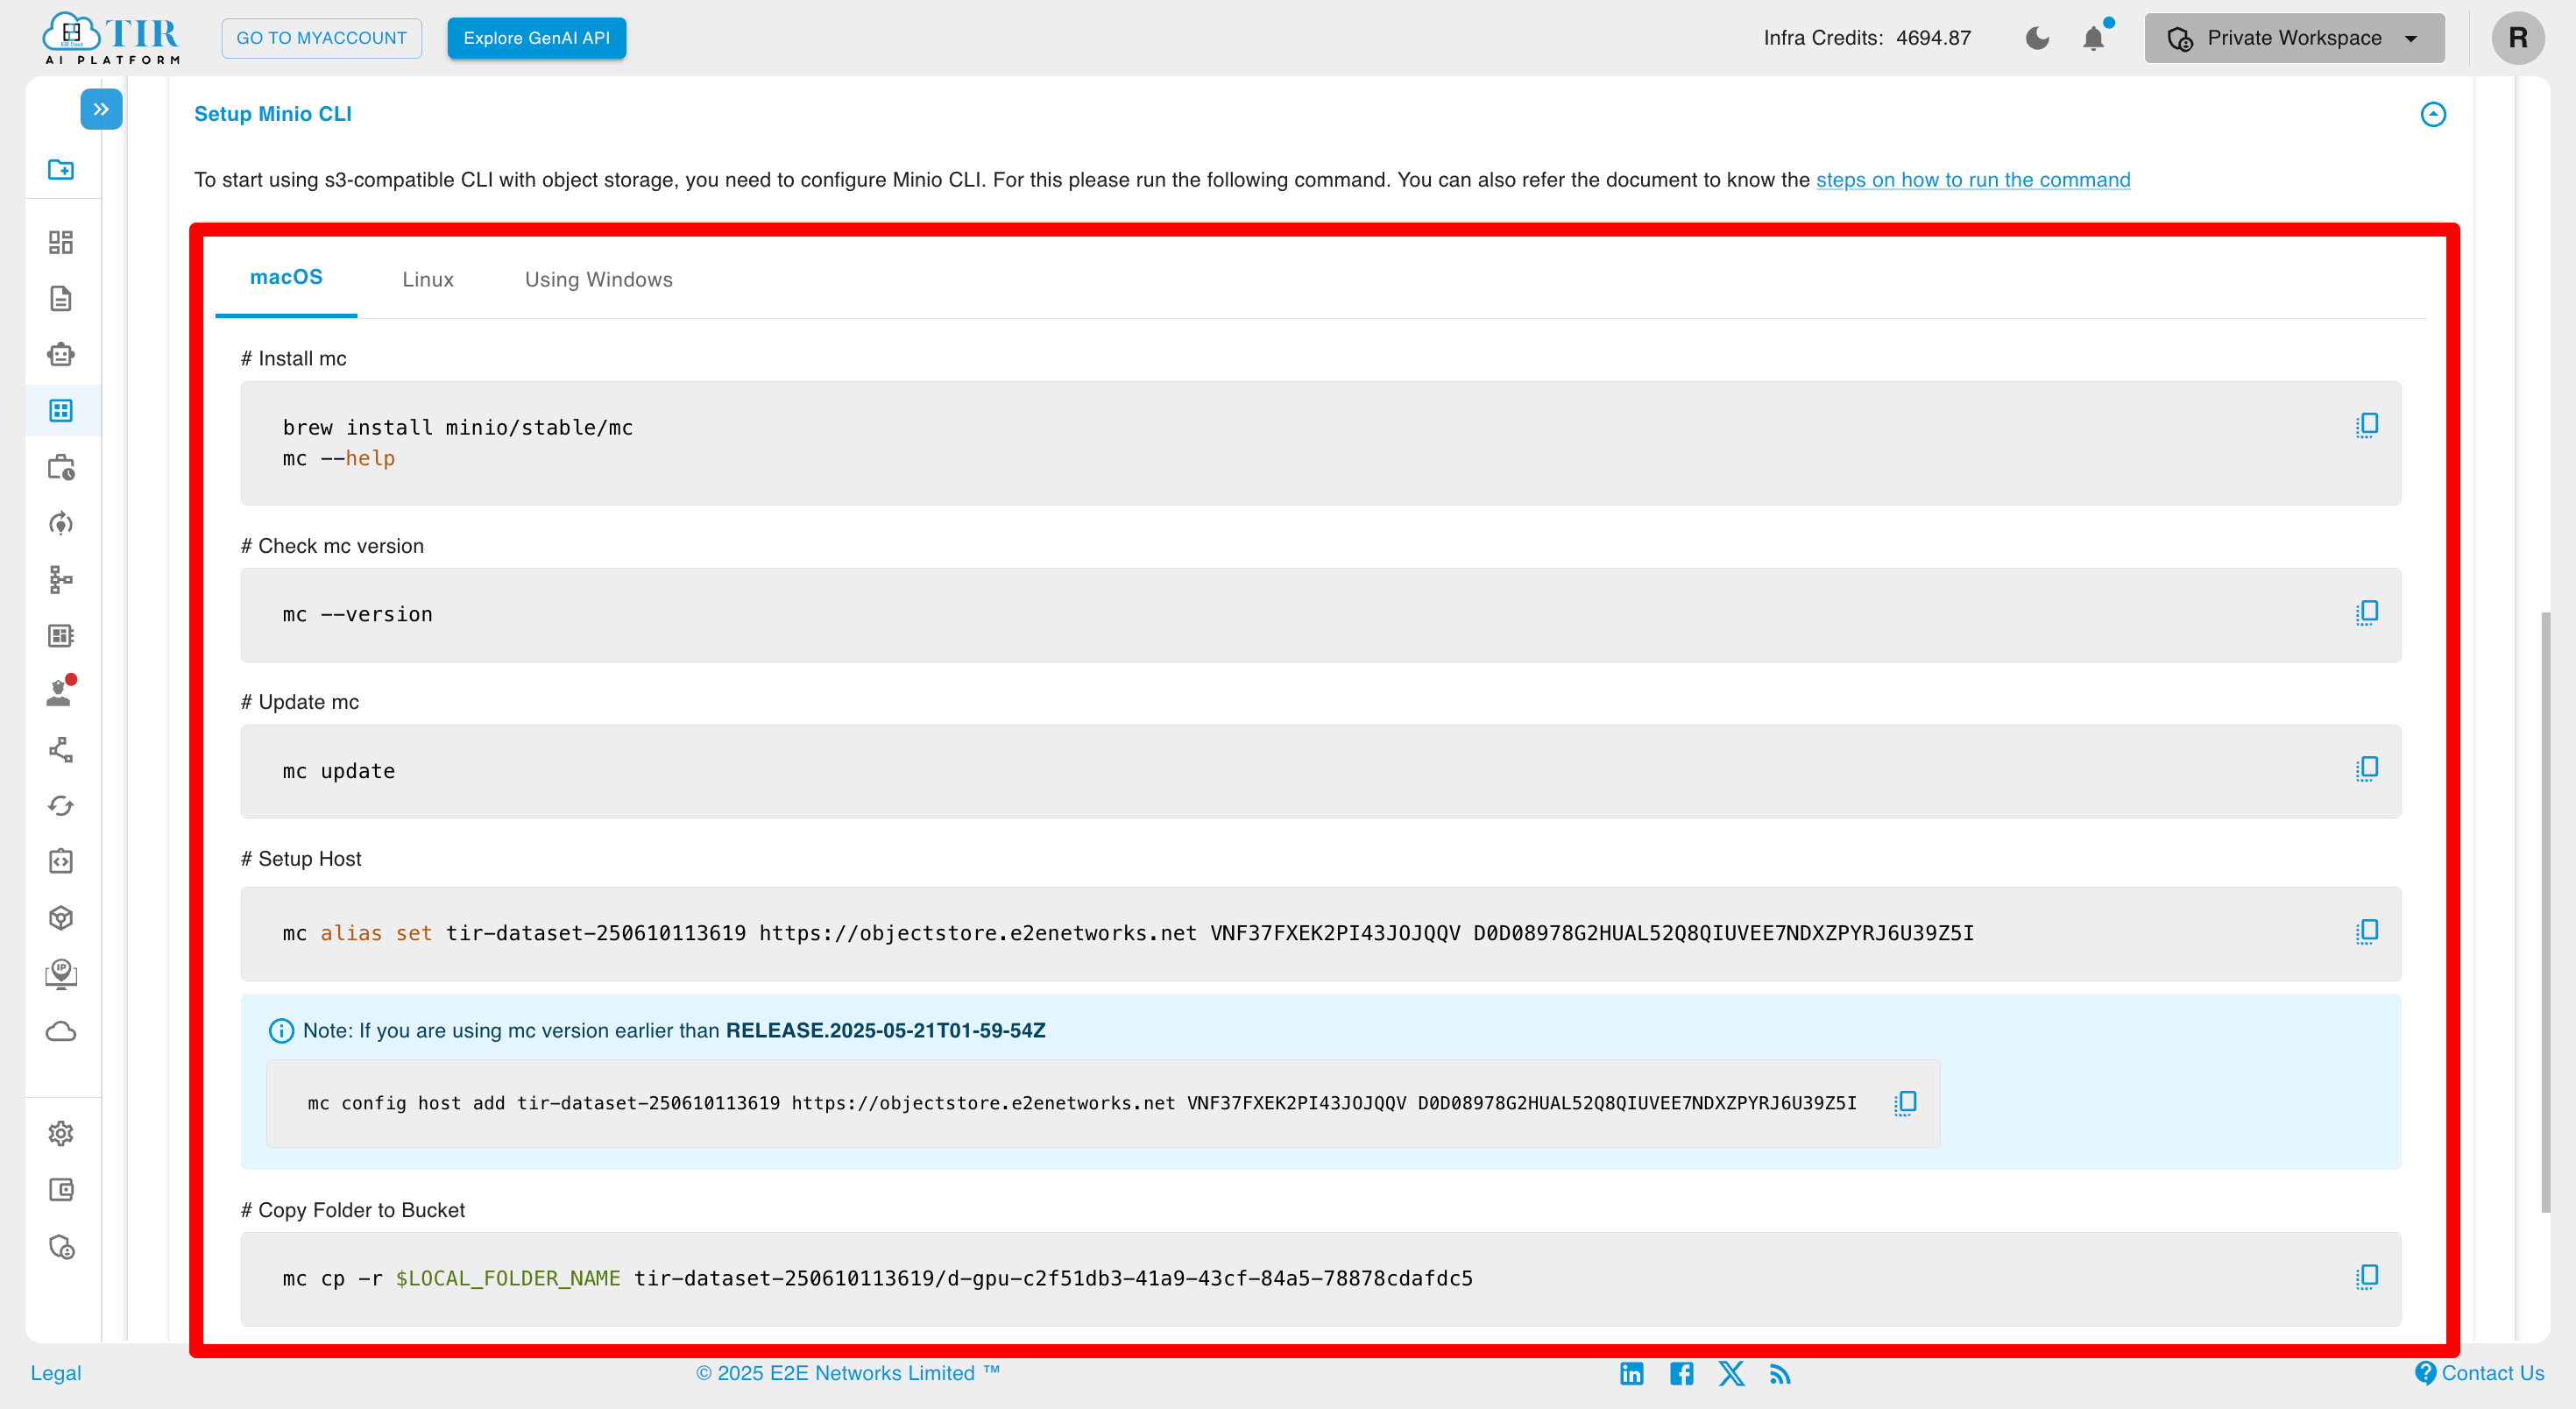Viewport: 2576px width, 1409px height.
Task: Copy the mc cp -r folder command
Action: [x=2367, y=1276]
